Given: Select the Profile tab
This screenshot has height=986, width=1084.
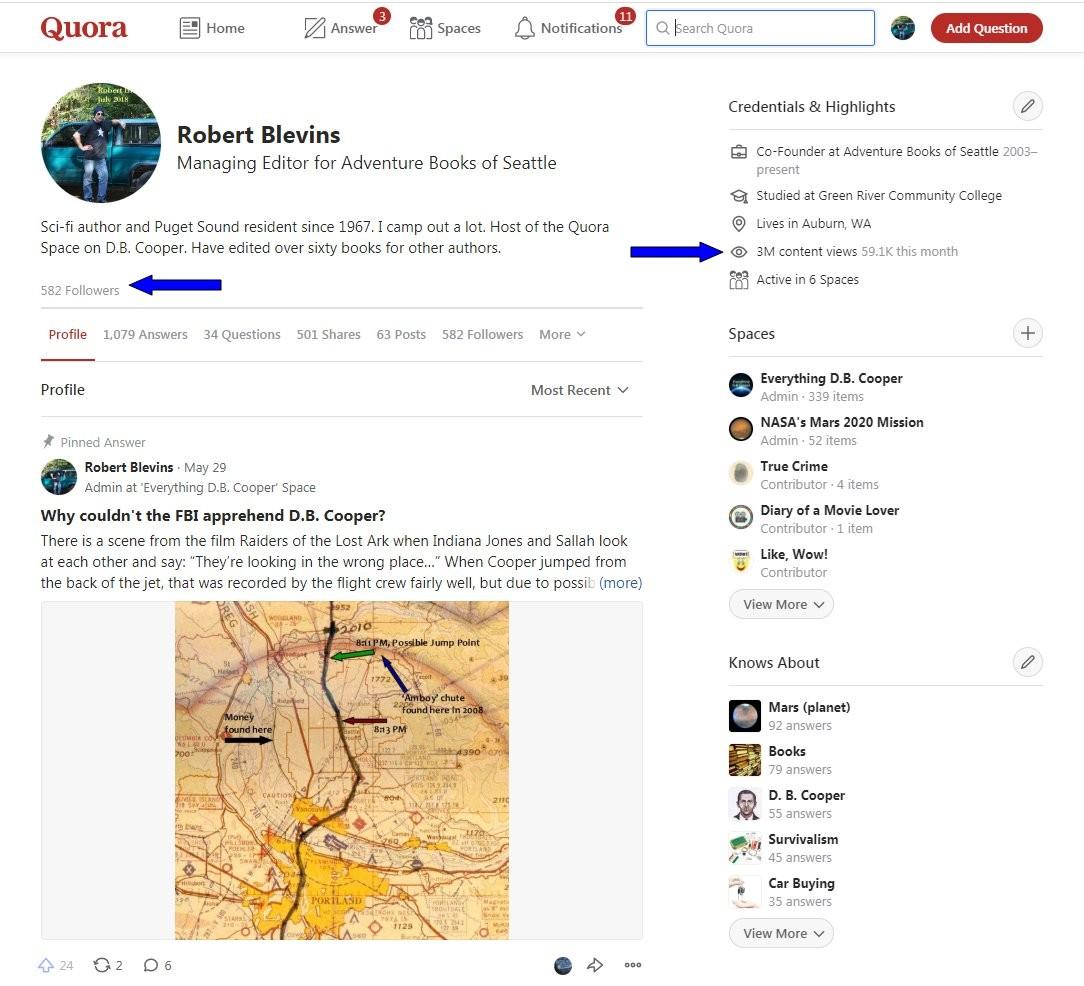Looking at the screenshot, I should tap(67, 335).
